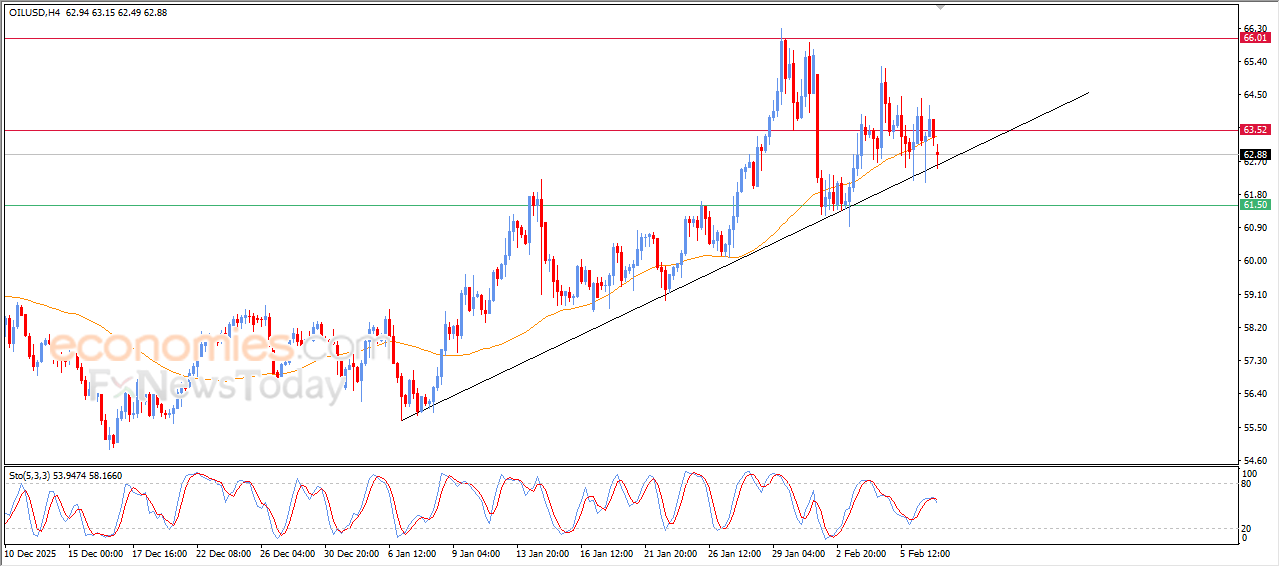The image size is (1280, 567).
Task: Click the black 62.88 current price tag
Action: coord(1255,154)
